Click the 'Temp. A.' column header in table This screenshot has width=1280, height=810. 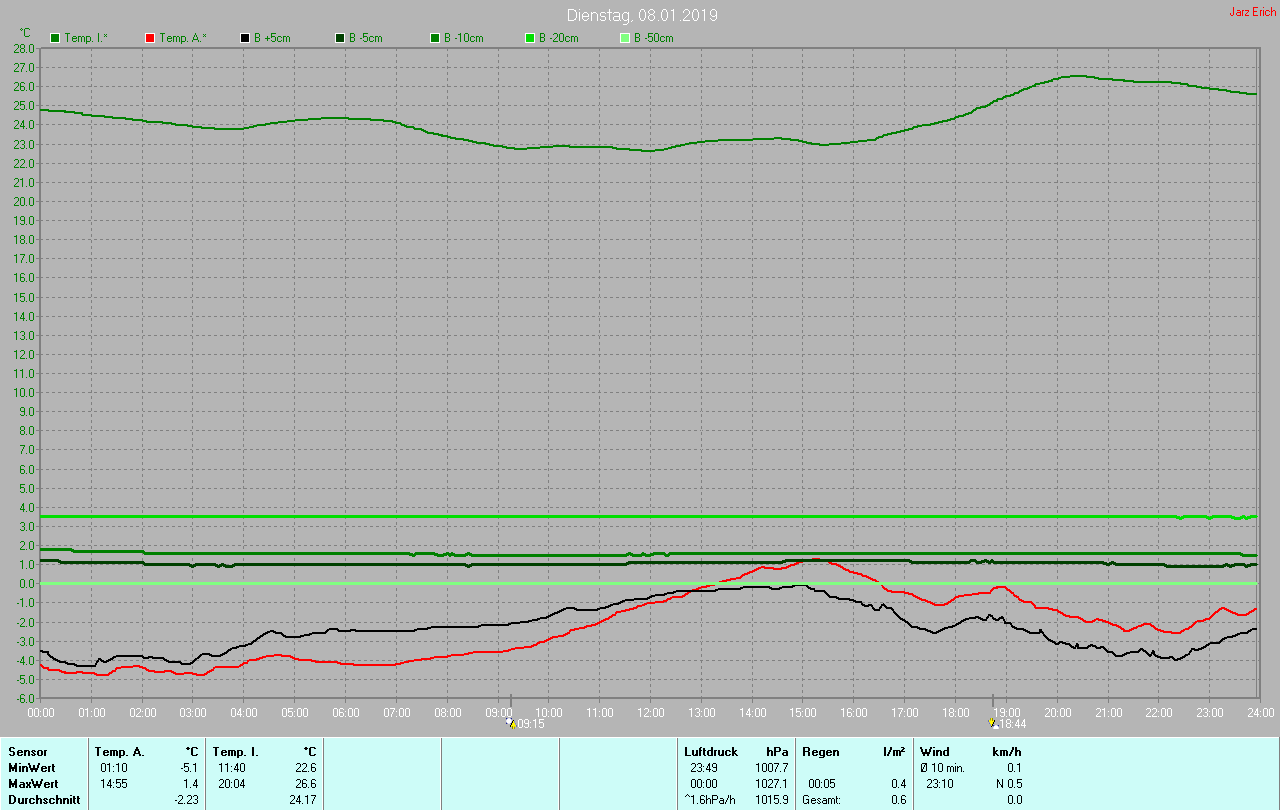click(119, 751)
